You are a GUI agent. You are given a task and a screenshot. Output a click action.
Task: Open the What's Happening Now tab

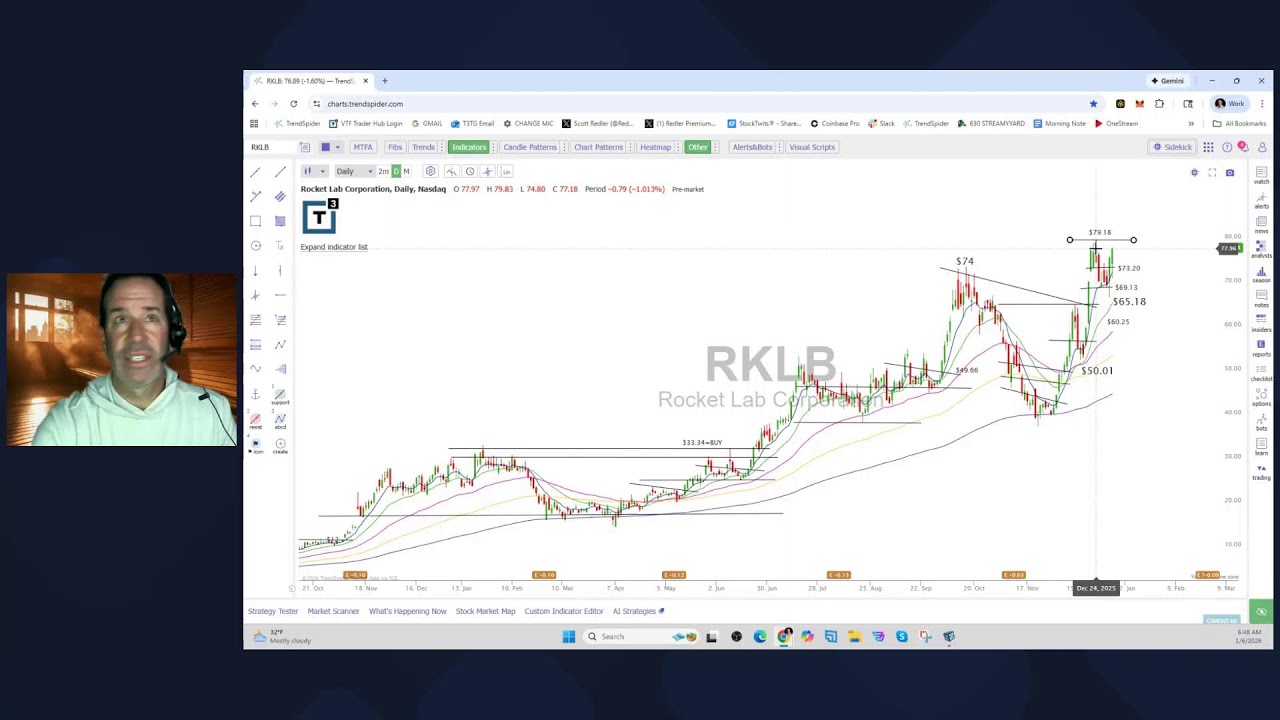[x=407, y=611]
